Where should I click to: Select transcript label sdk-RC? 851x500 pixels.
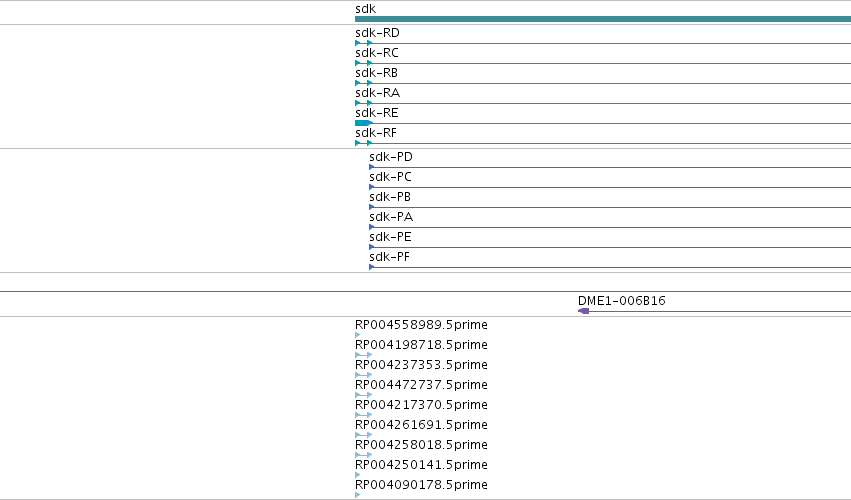tap(377, 53)
